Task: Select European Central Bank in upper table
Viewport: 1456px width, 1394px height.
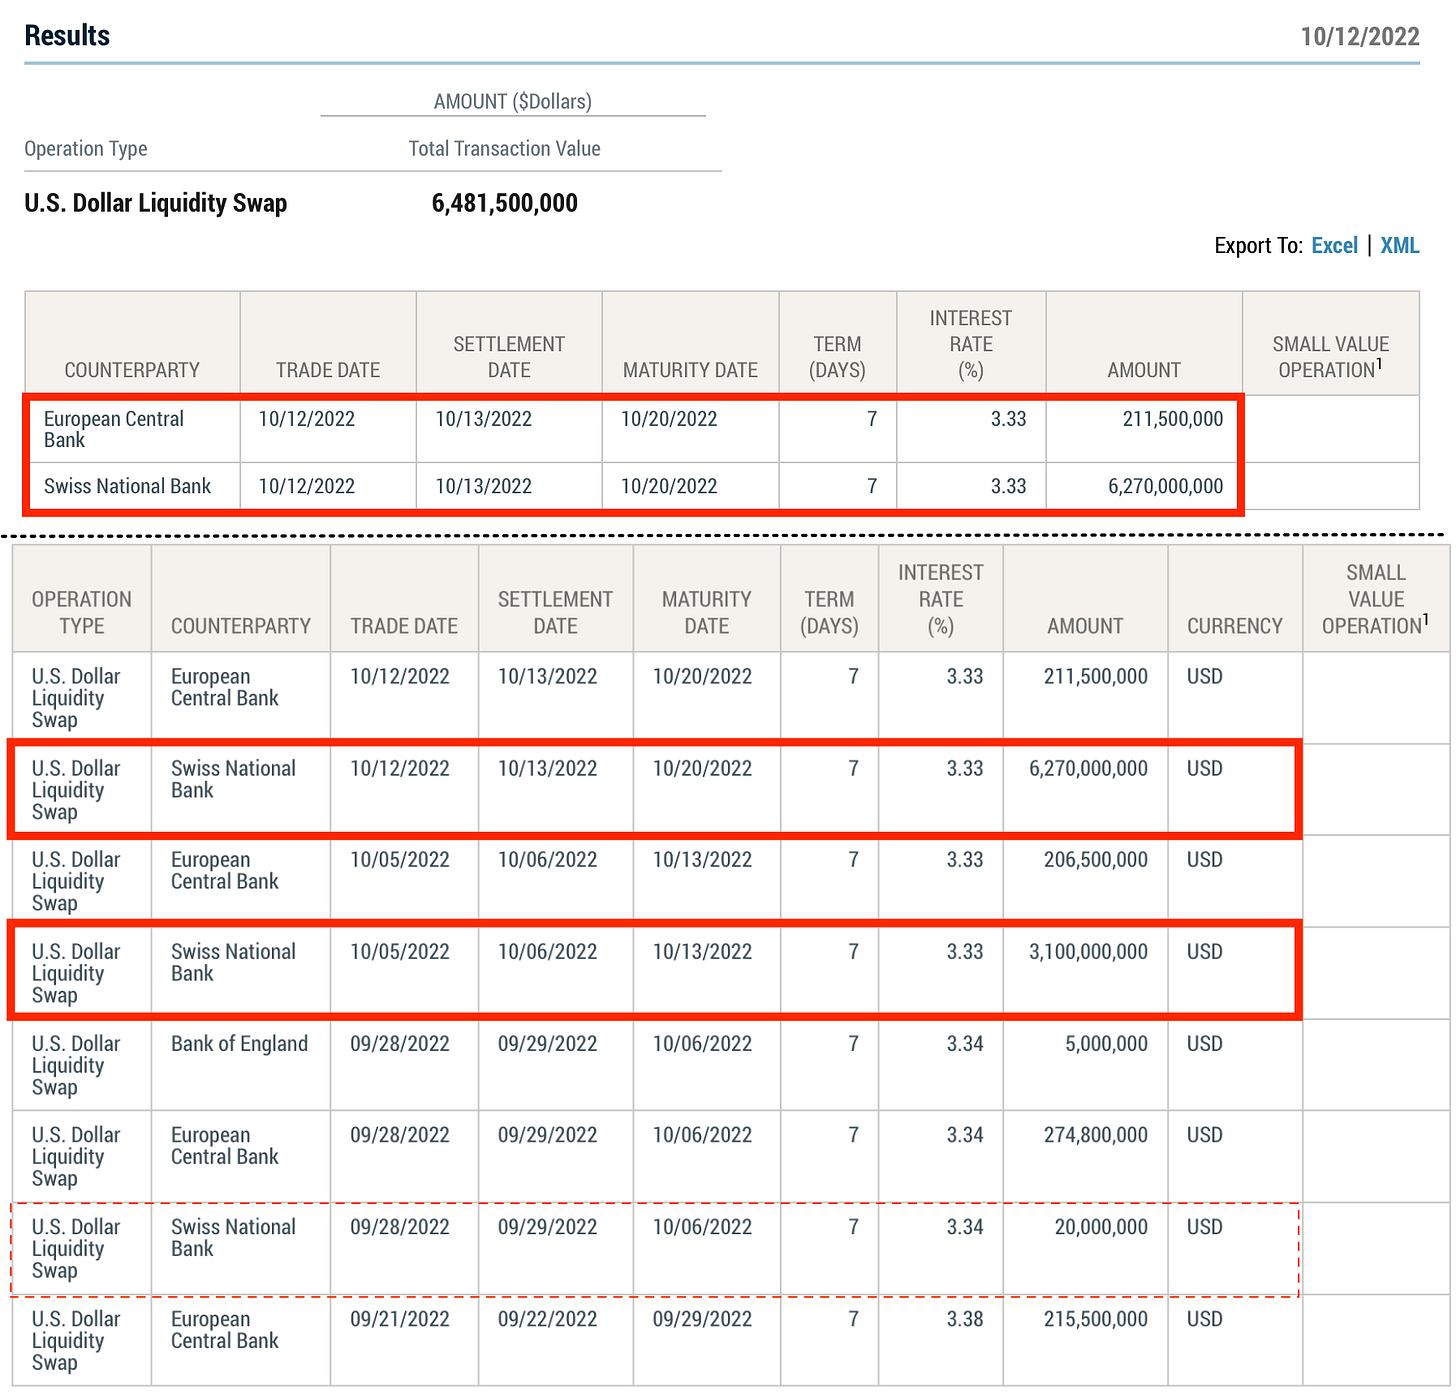Action: click(114, 429)
